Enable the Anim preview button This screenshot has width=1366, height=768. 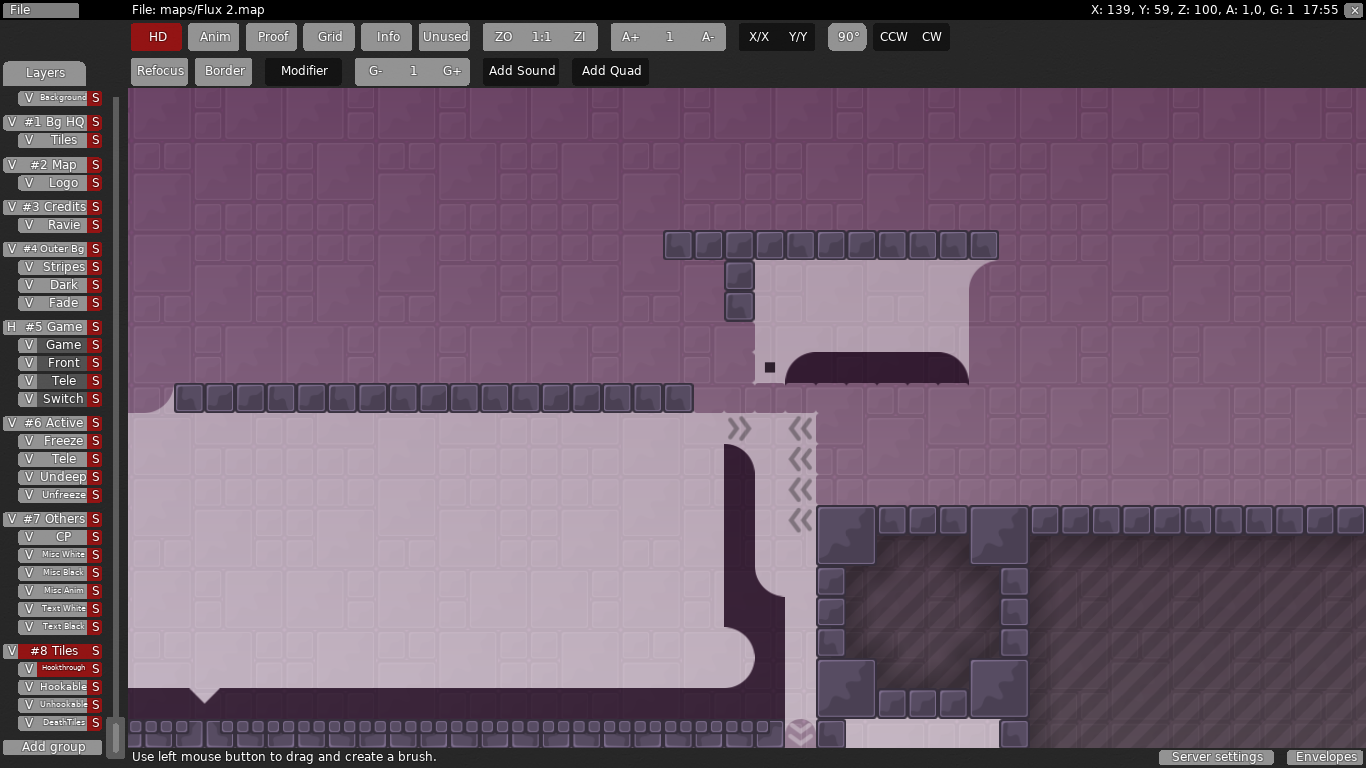coord(215,37)
